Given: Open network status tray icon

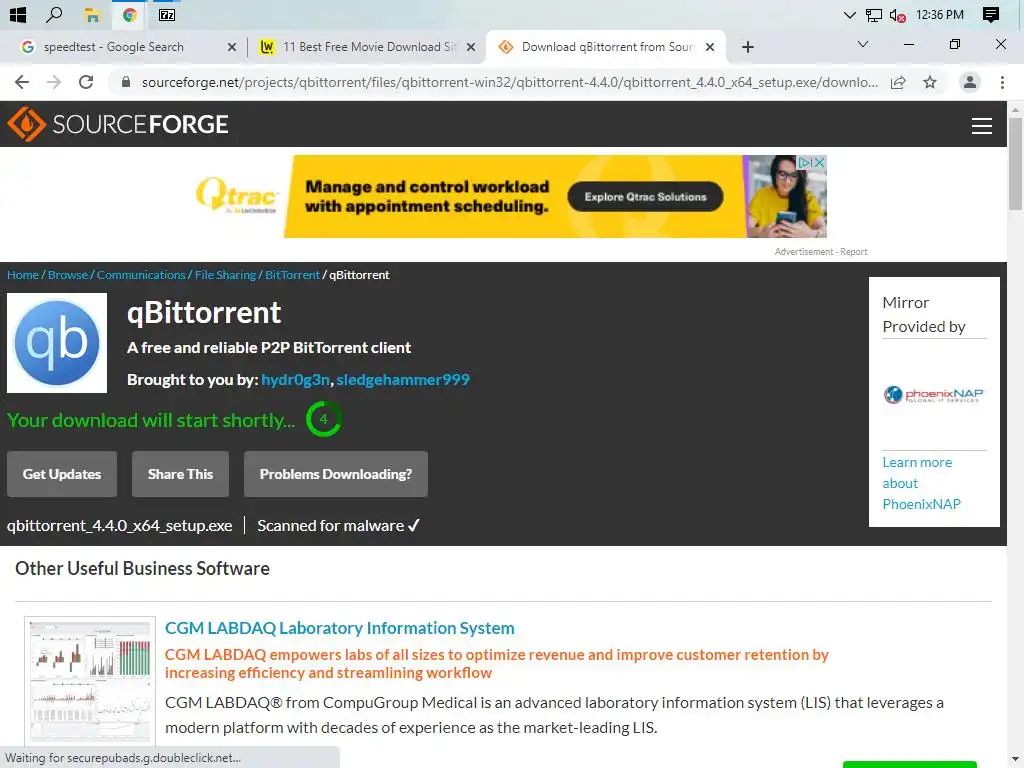Looking at the screenshot, I should [873, 15].
